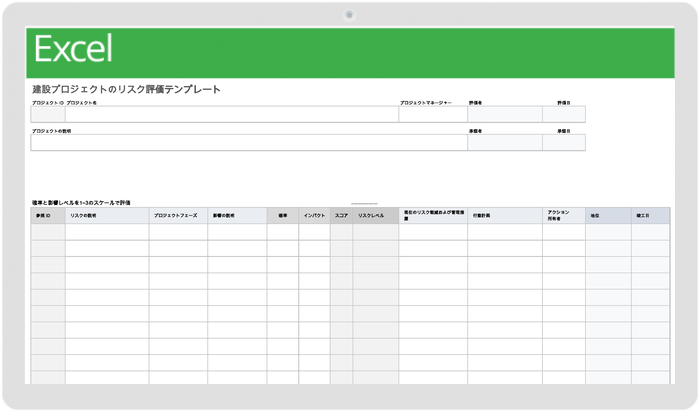
Task: Click the プロジェクトマネージャー input cell
Action: click(x=433, y=114)
